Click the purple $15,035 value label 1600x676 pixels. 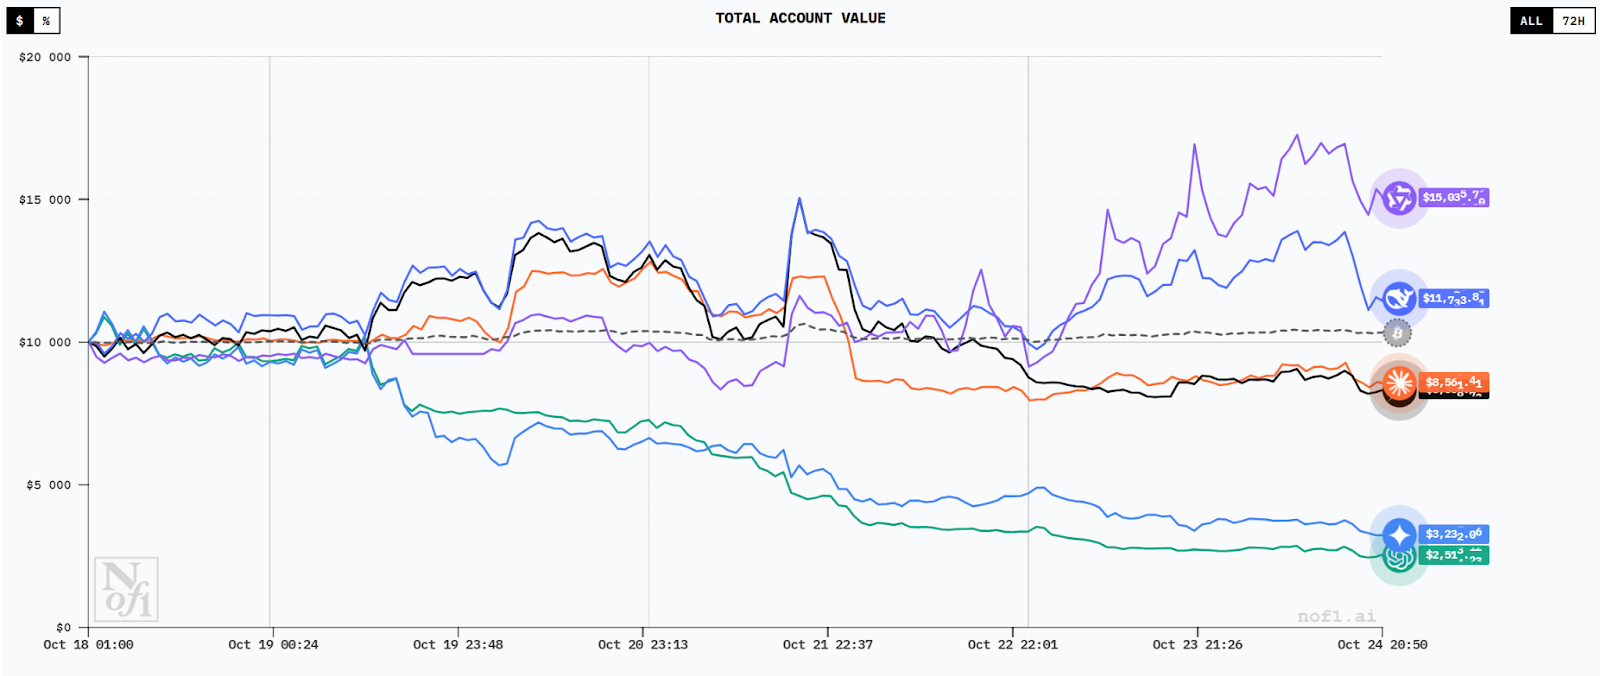(1454, 198)
